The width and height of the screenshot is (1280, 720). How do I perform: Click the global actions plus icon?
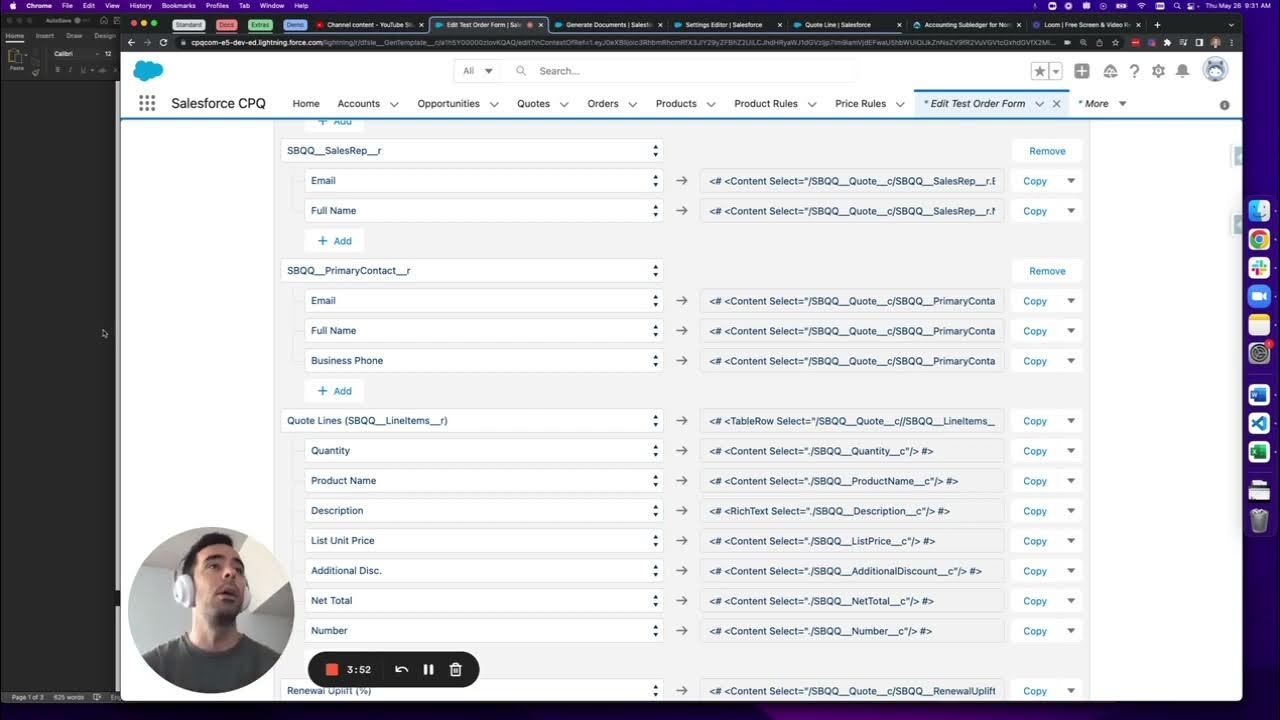point(1082,71)
